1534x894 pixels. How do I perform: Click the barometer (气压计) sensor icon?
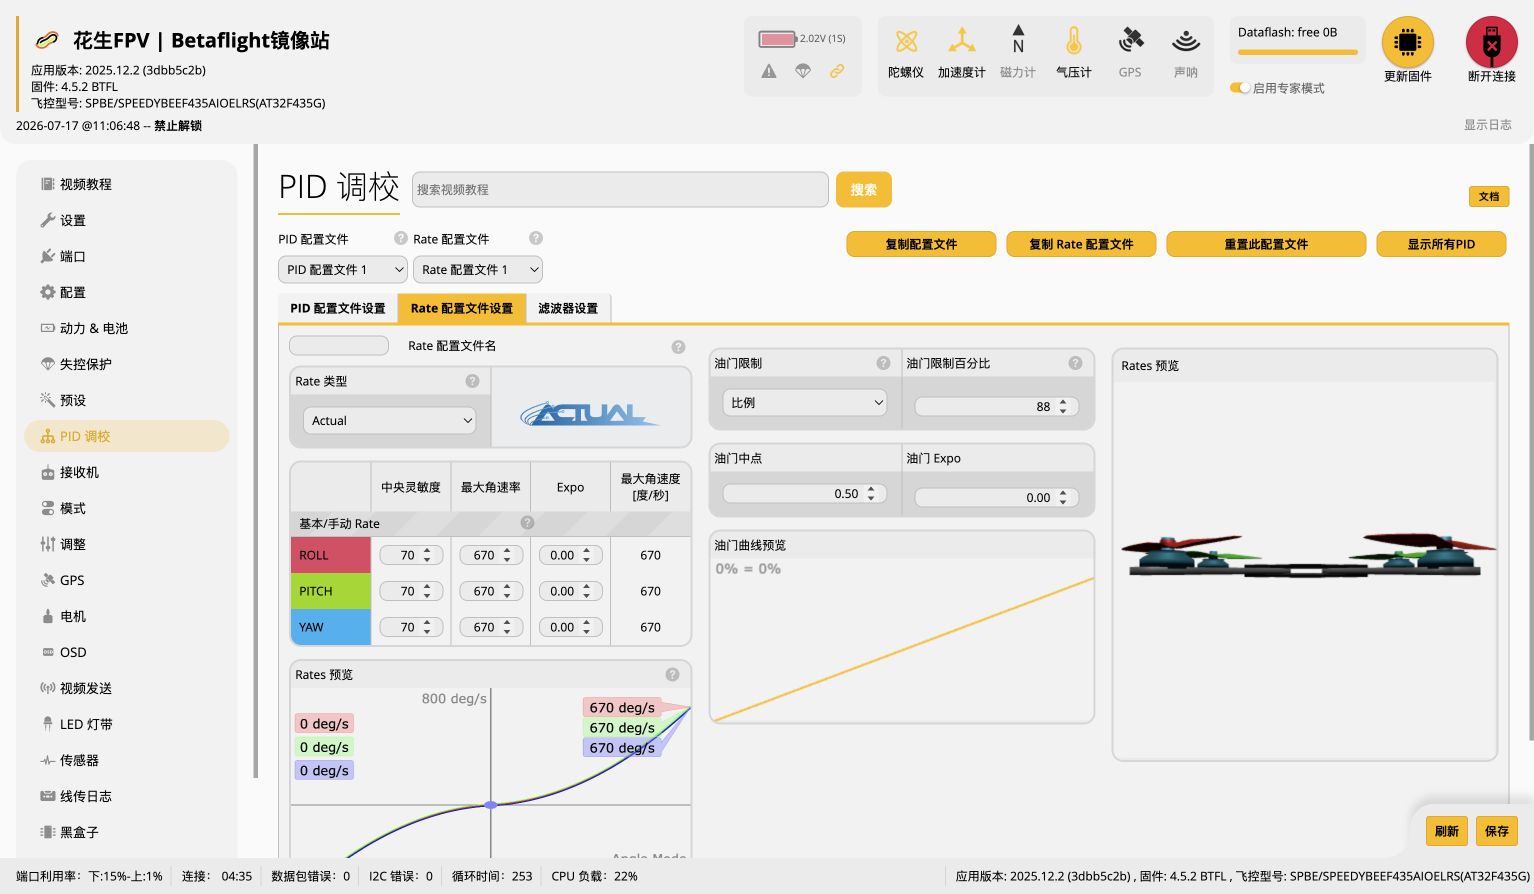tap(1073, 41)
